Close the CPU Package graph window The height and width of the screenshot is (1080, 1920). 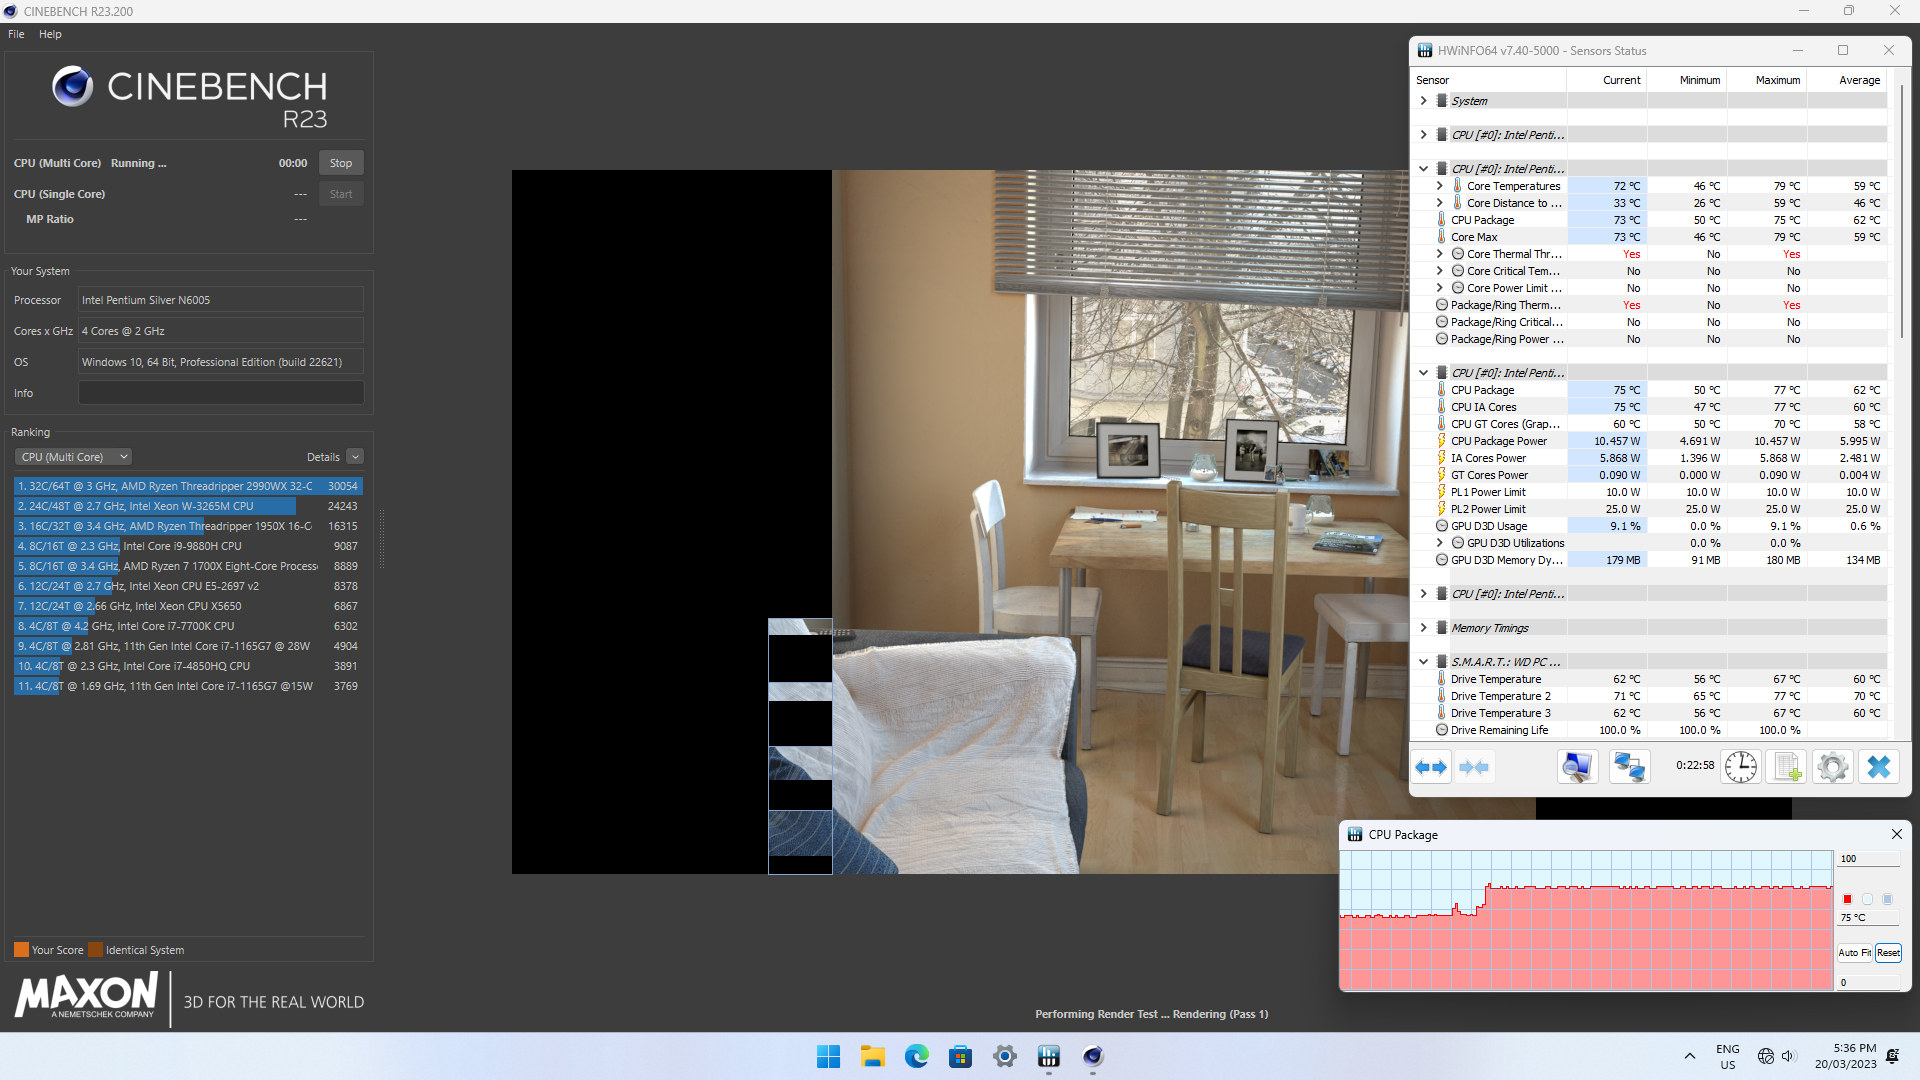1896,834
